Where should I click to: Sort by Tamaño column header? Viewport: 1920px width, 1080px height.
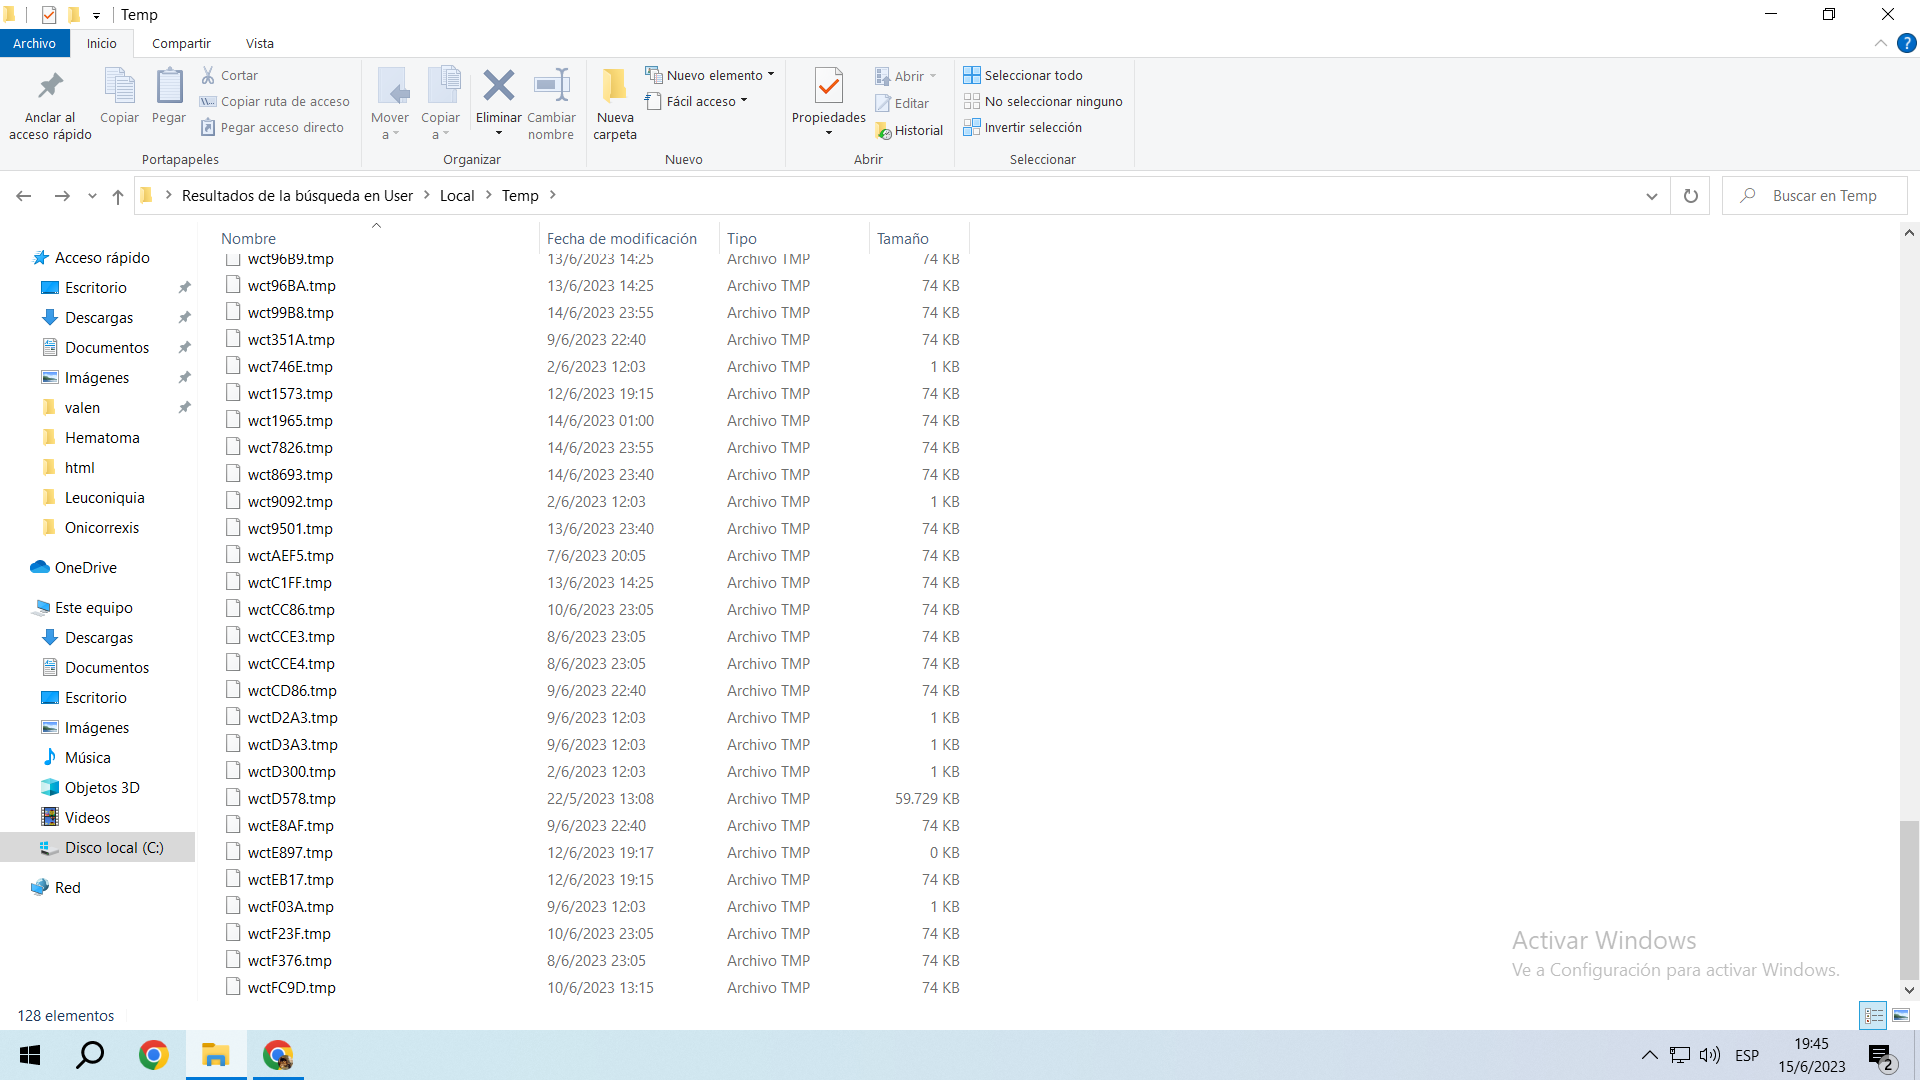920,238
